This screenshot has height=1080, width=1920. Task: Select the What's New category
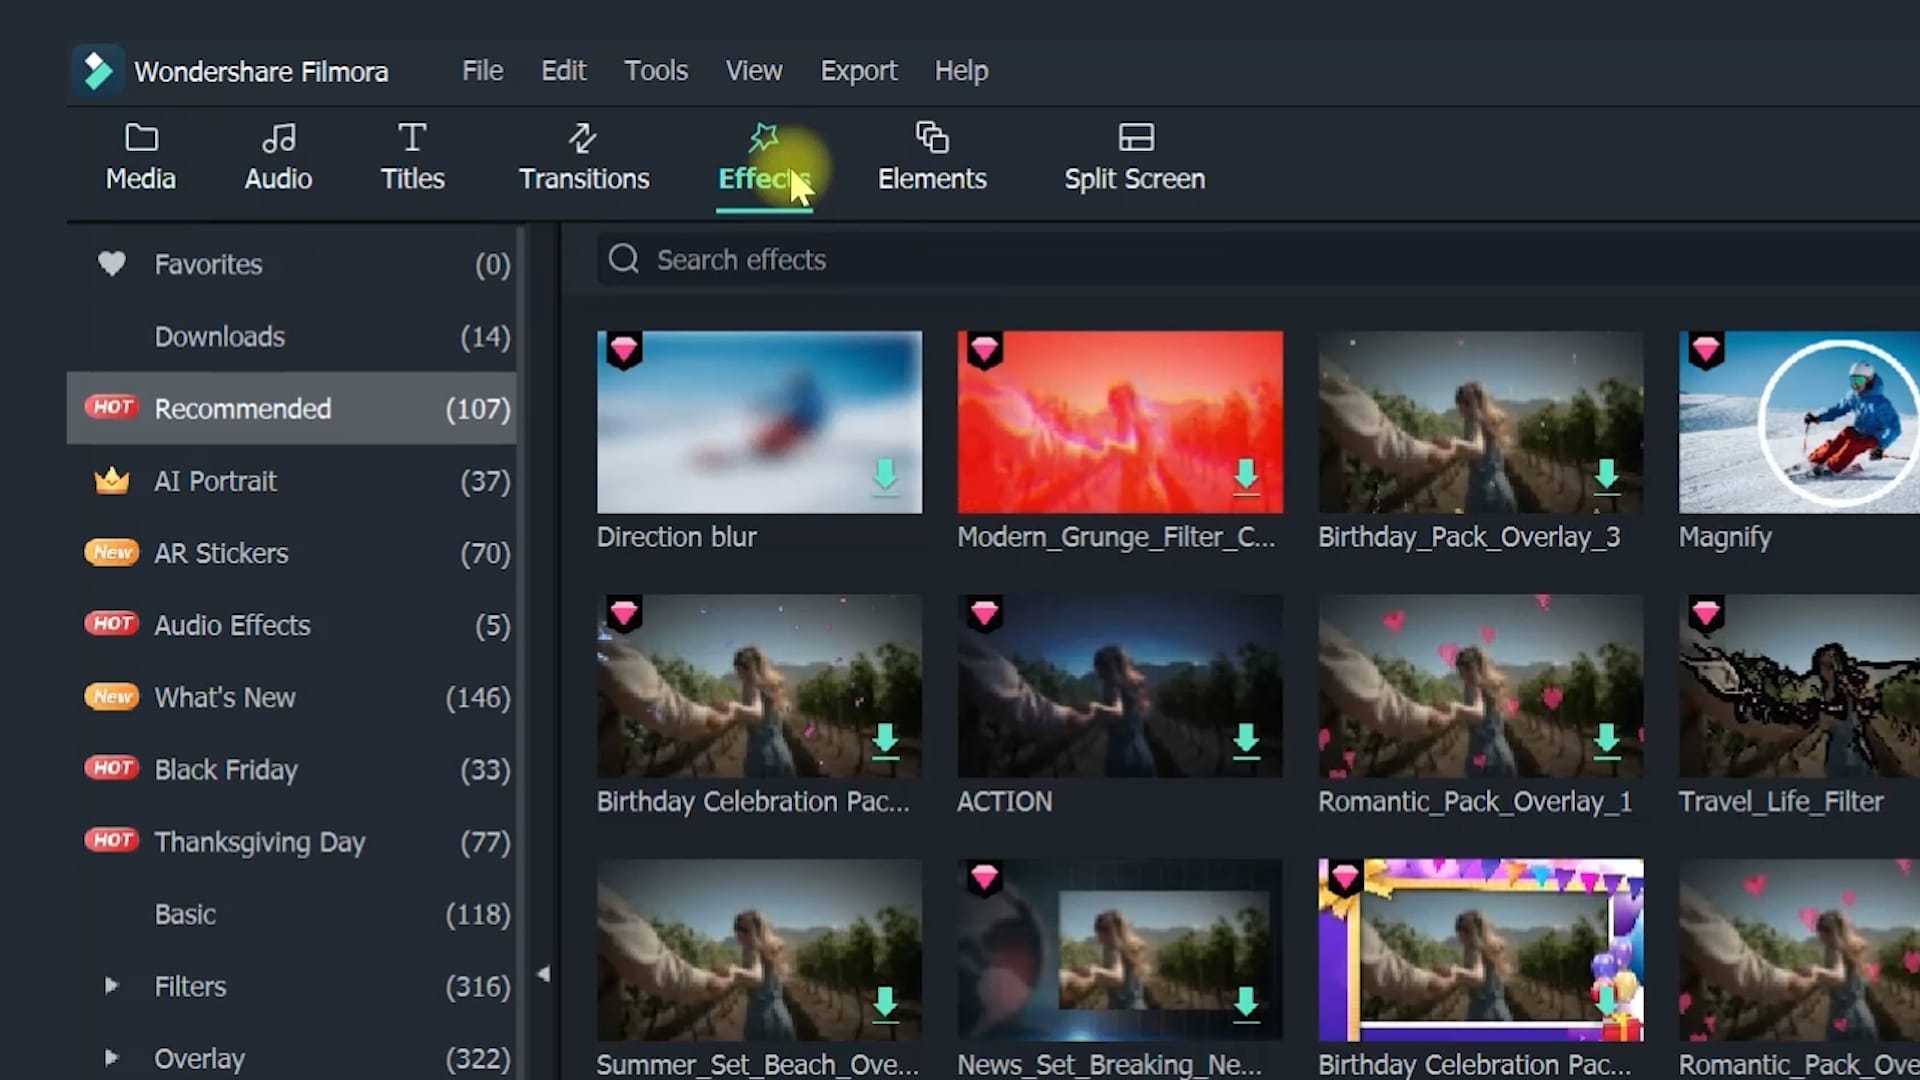coord(224,697)
